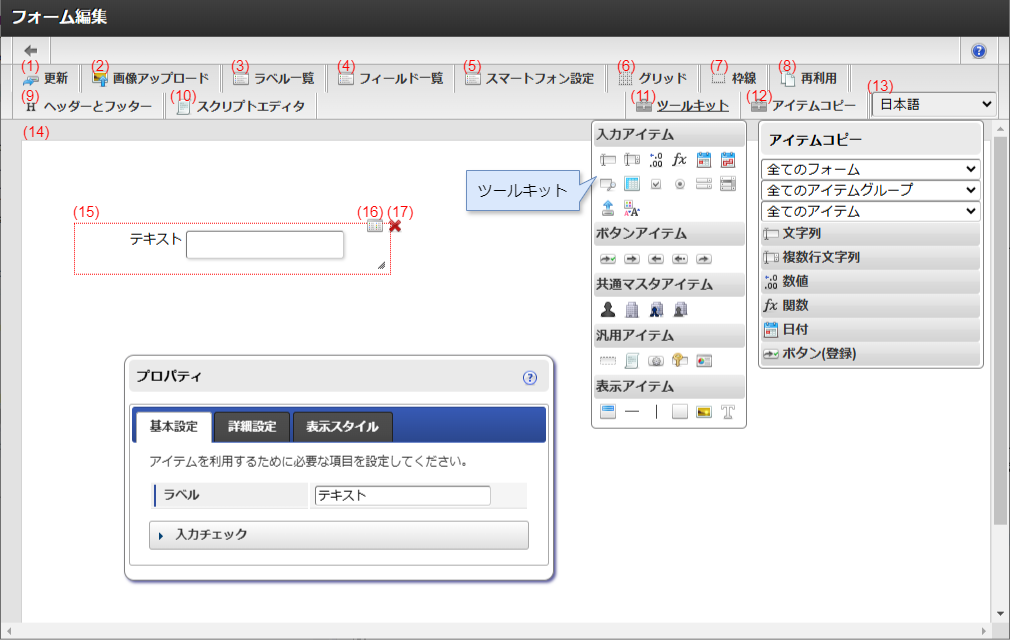
Task: Select the plain building organization master icon
Action: pos(632,310)
